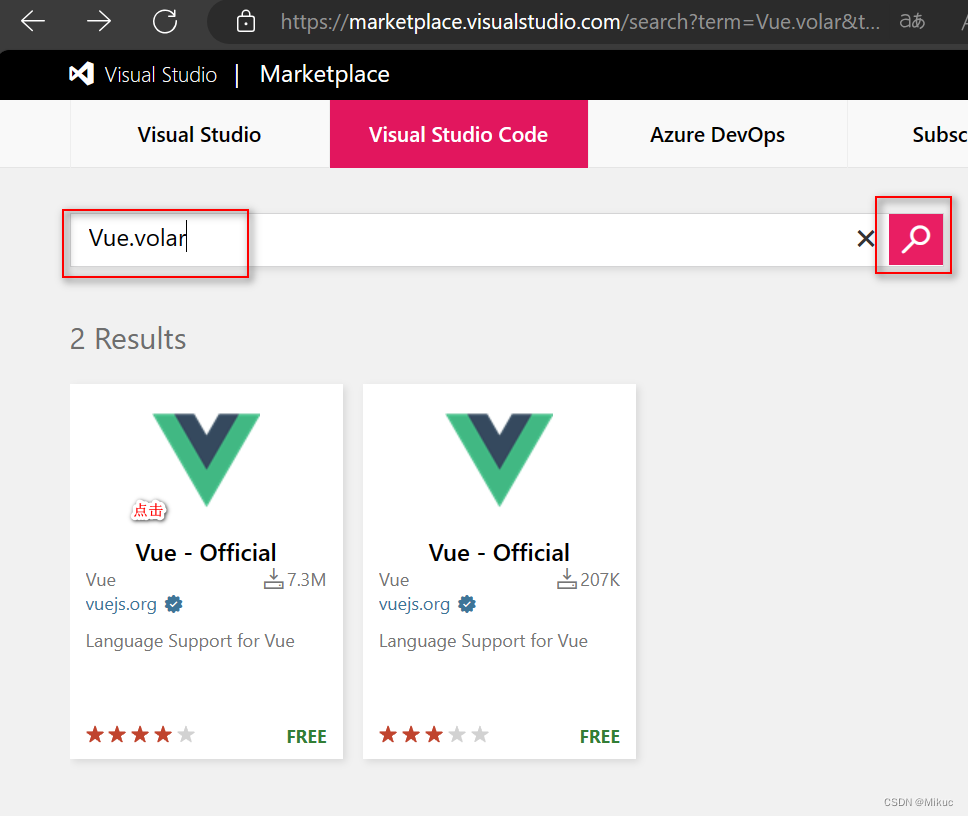This screenshot has height=816, width=968.
Task: Click the four-star rating on the 7.3M card
Action: click(x=140, y=735)
